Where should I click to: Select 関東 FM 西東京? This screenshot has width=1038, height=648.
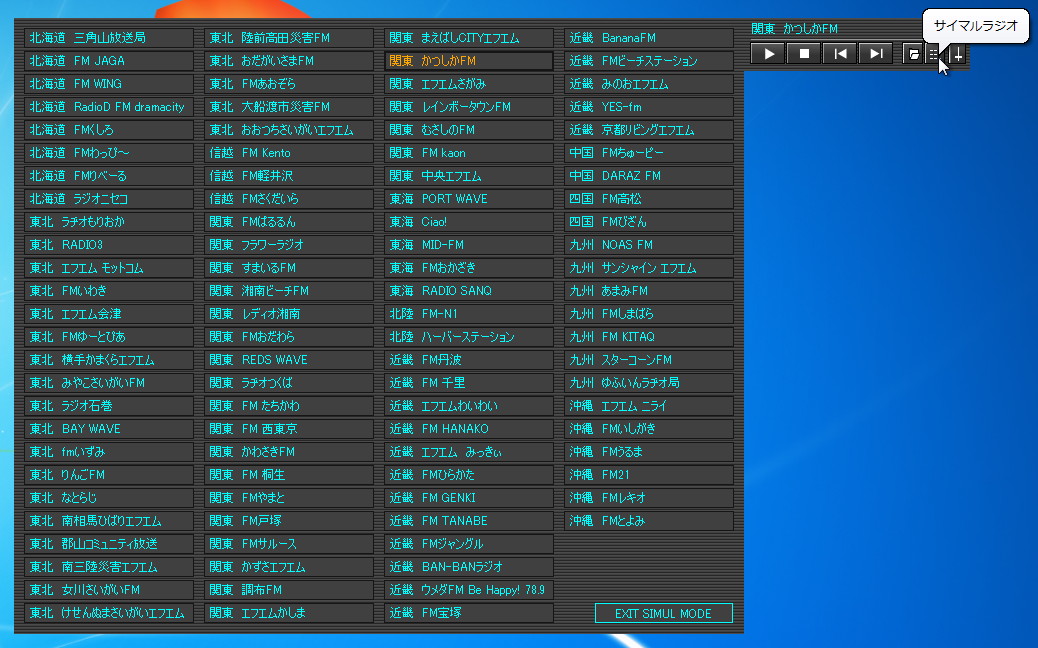[289, 429]
